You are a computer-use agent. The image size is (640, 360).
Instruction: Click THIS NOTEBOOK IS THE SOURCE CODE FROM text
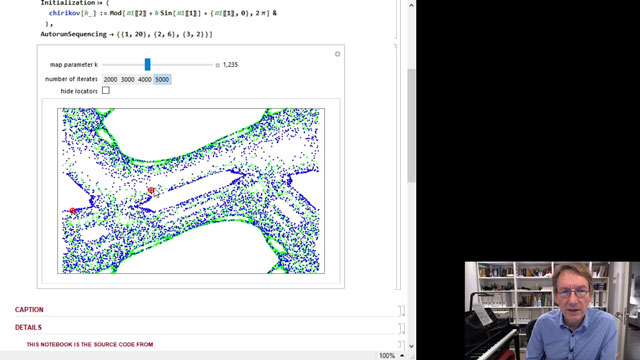click(90, 344)
